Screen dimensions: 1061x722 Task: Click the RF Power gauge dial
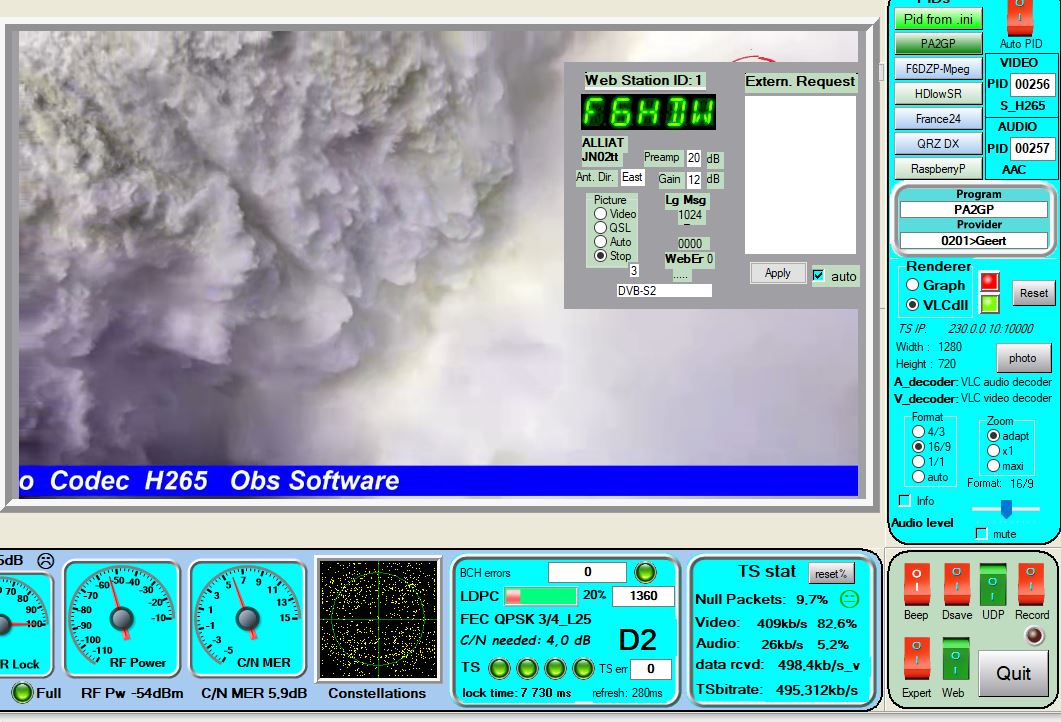[122, 618]
